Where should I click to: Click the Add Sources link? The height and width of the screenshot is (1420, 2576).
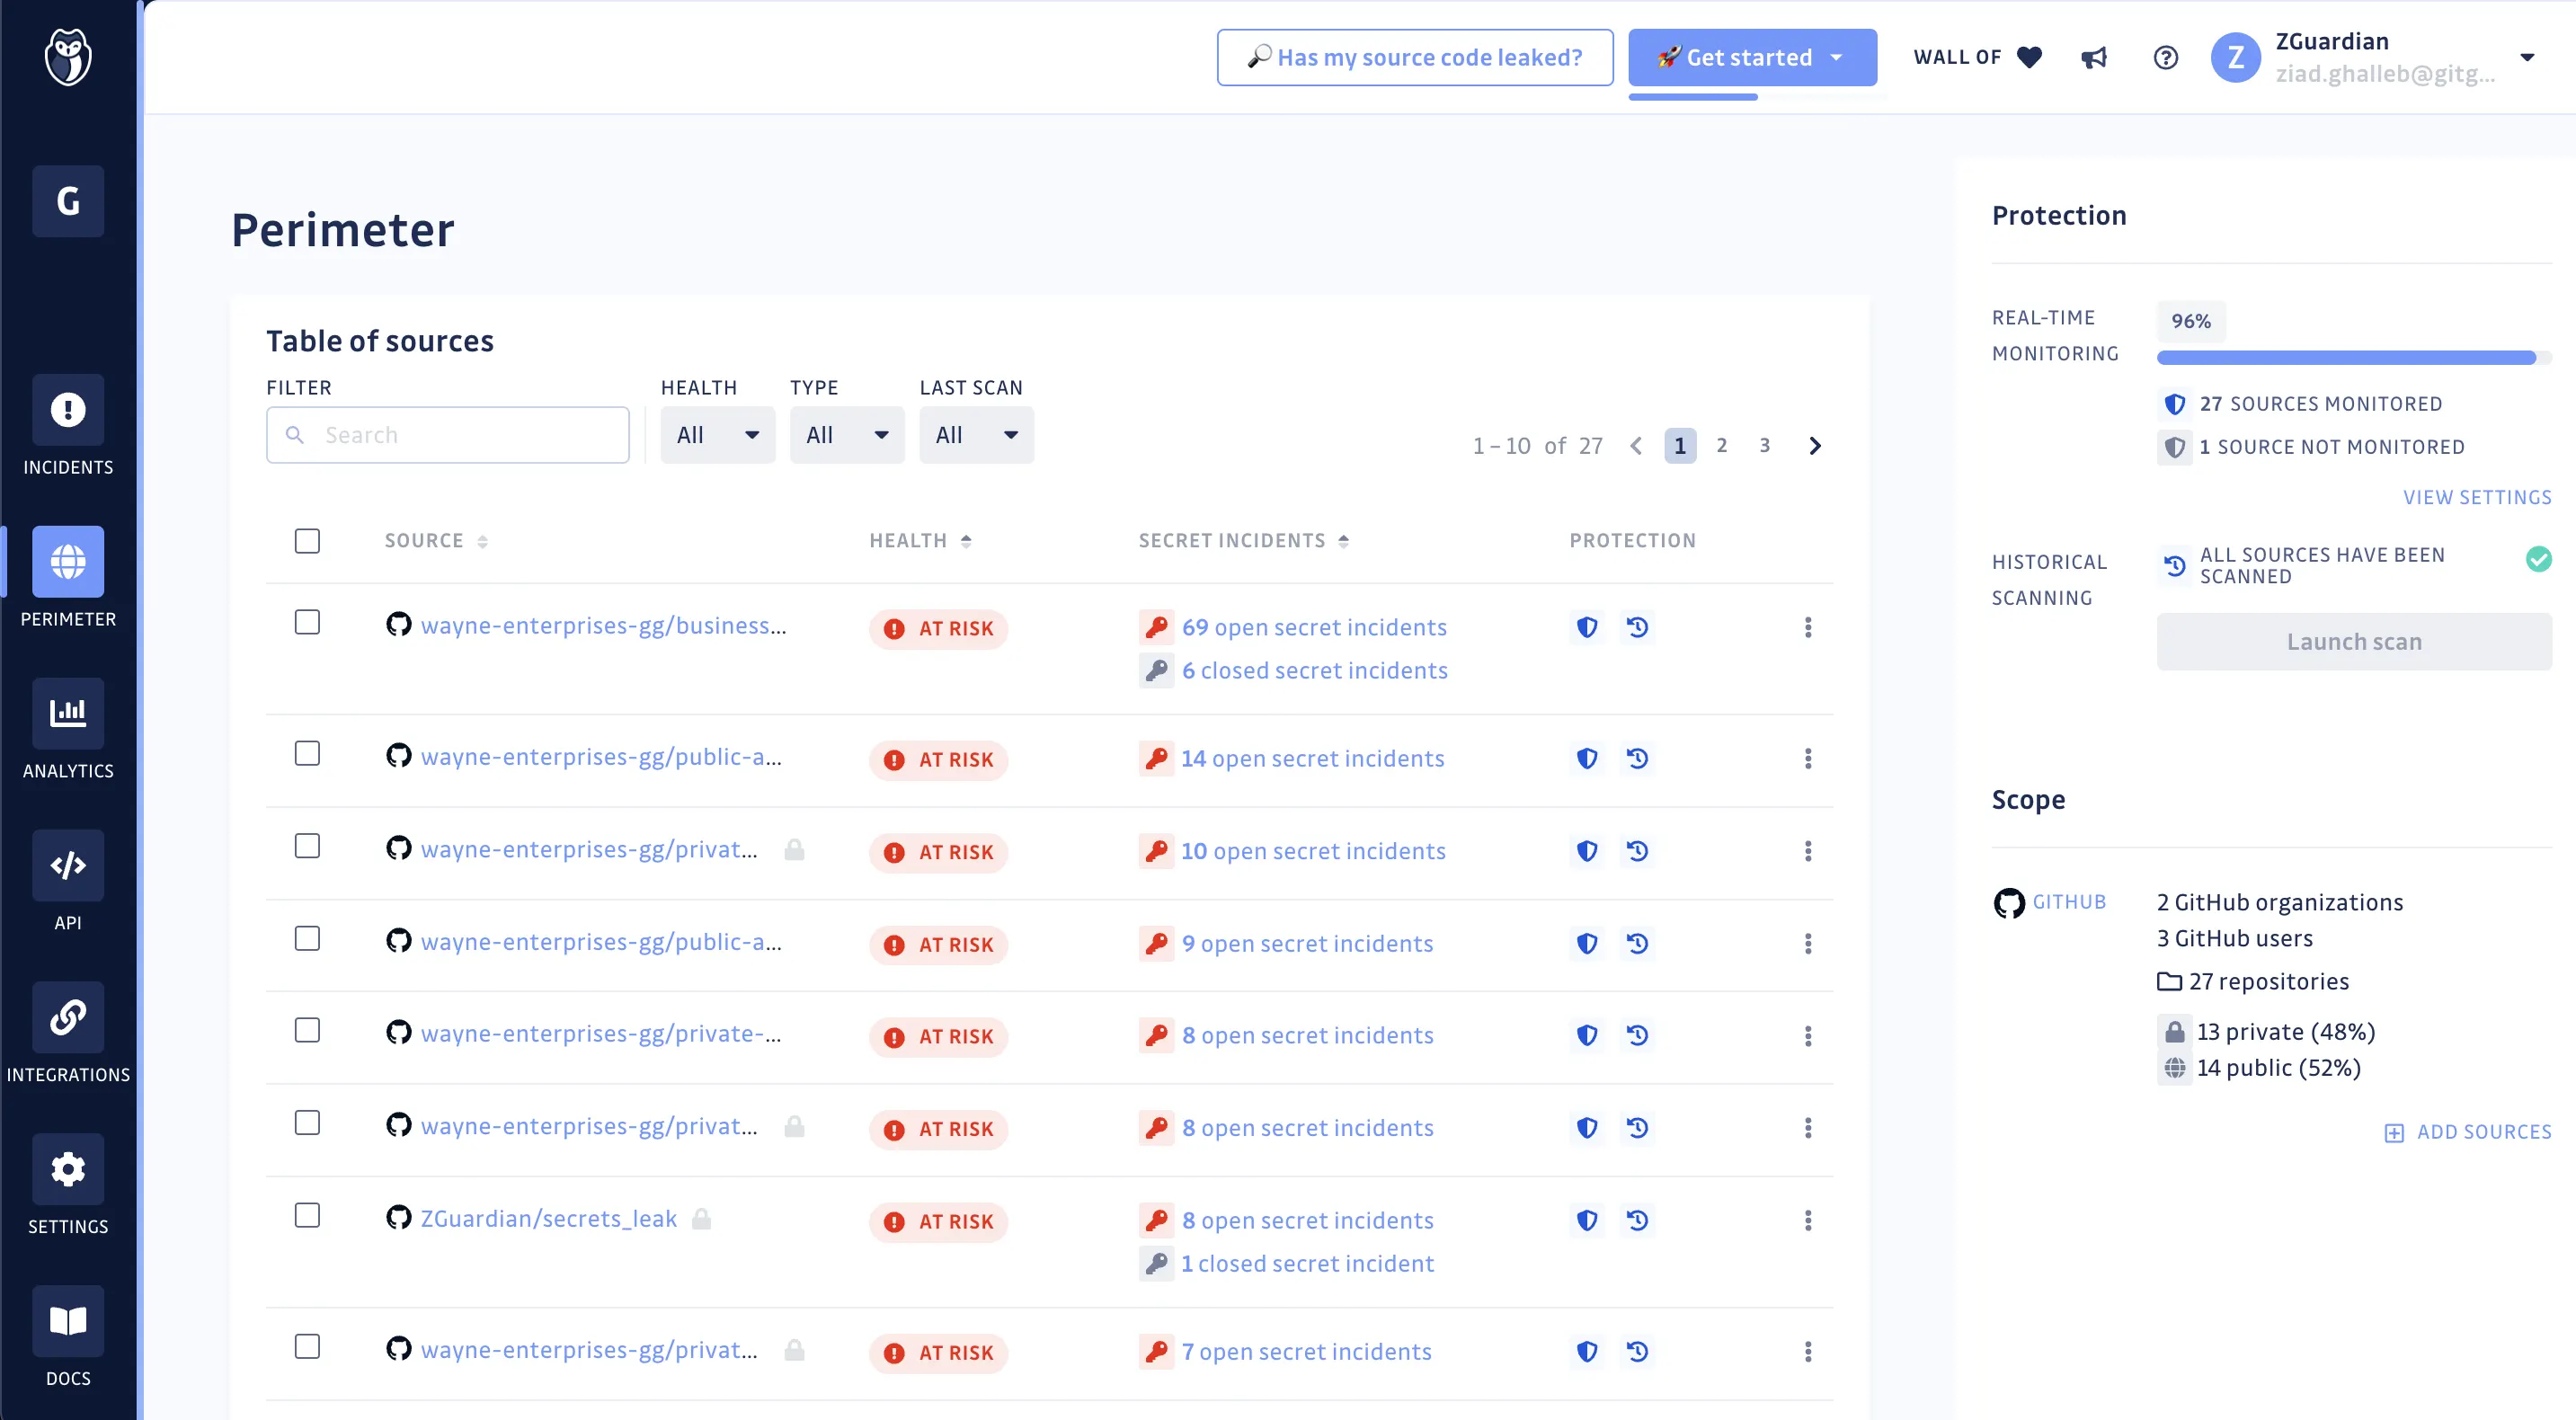pyautogui.click(x=2468, y=1132)
